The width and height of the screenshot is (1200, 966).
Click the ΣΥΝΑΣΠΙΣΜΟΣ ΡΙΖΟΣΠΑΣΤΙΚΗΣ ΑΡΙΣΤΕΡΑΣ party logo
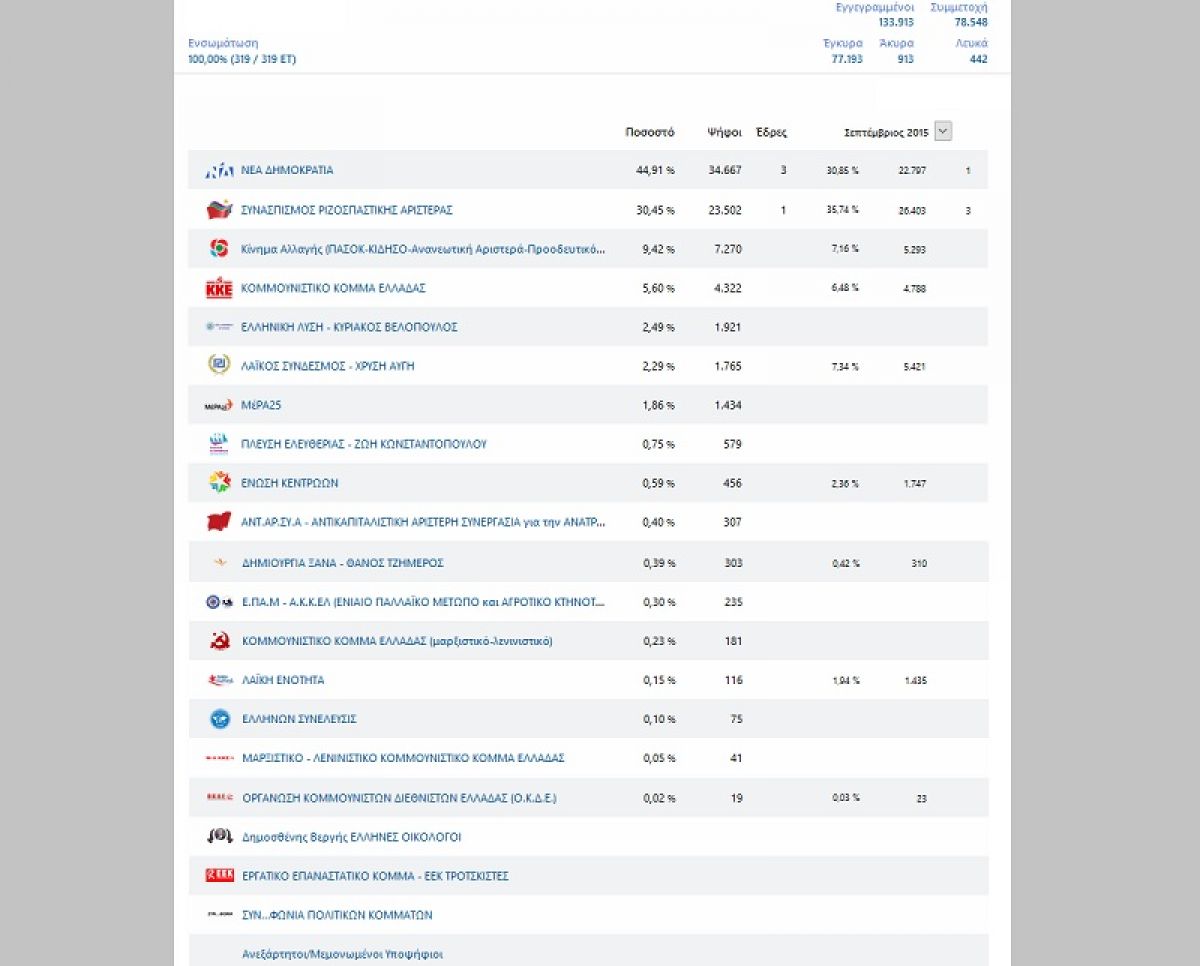(x=219, y=210)
